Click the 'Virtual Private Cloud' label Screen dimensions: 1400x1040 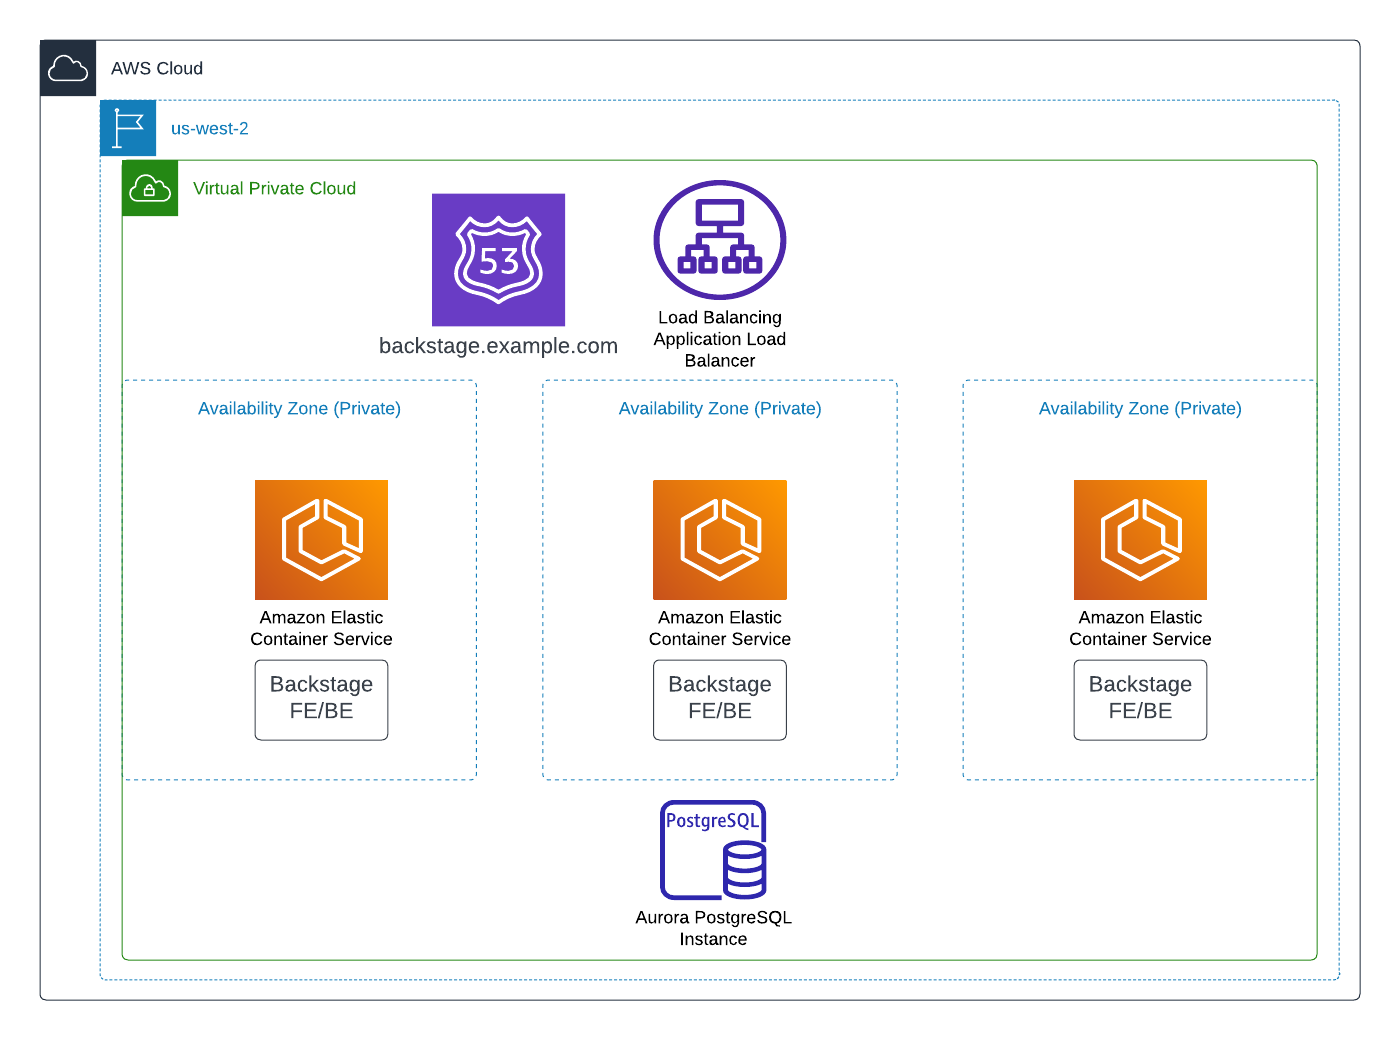tap(274, 188)
